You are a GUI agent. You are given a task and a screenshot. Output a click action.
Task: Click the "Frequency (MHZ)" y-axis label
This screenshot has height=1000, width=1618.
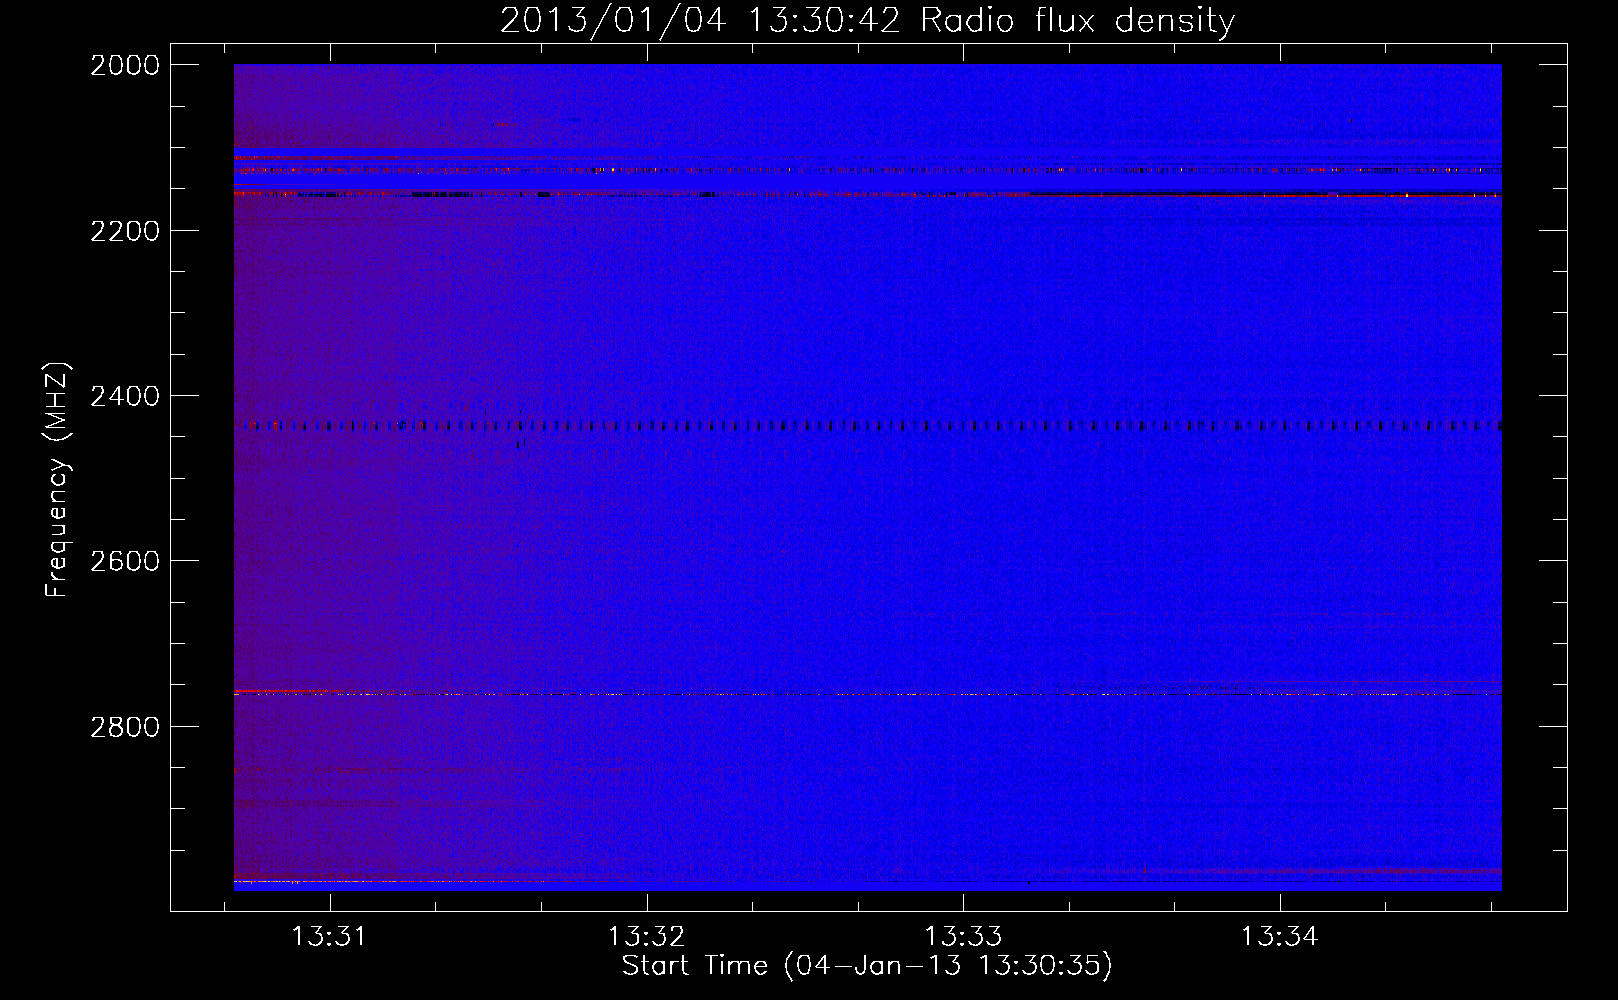57,480
